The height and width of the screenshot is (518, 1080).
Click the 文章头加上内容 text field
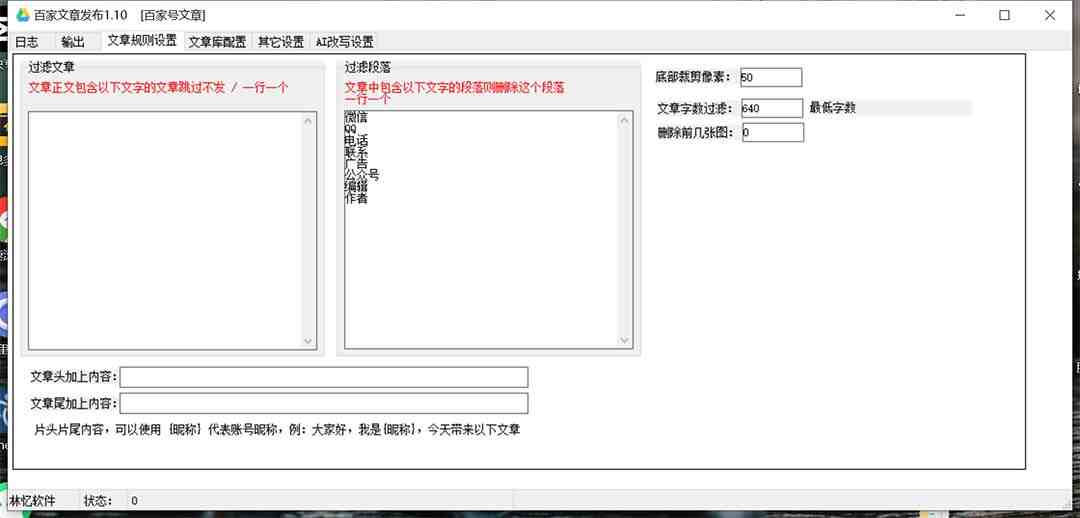(324, 377)
